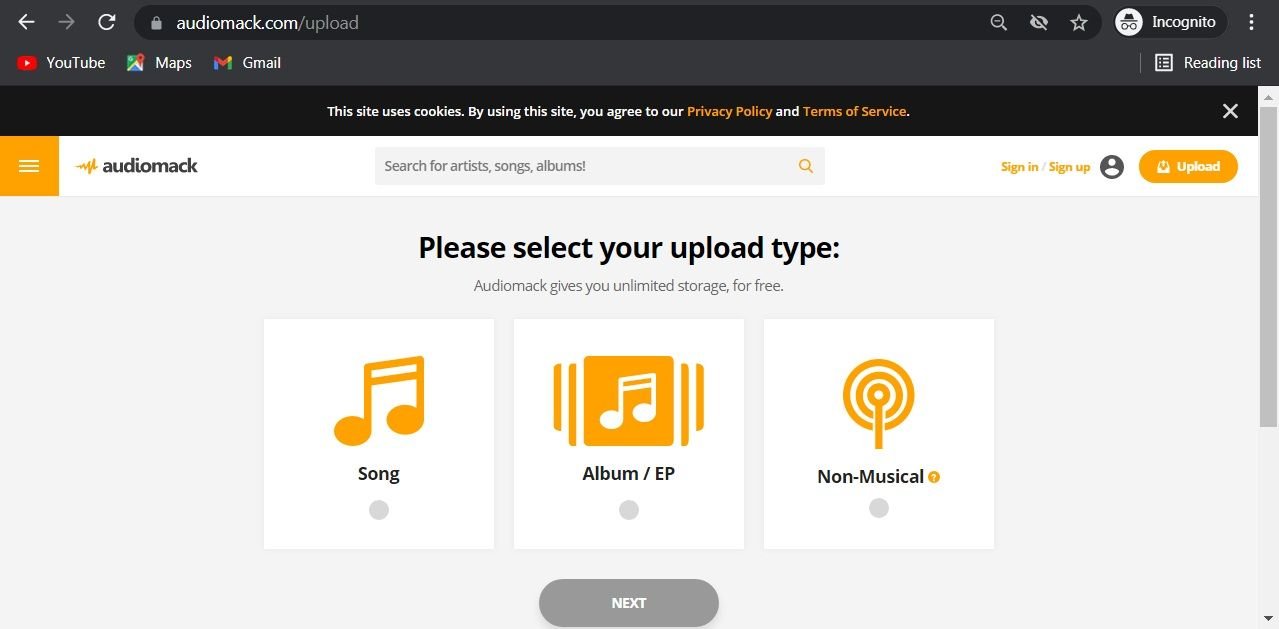
Task: Select the Album / EP radio button
Action: pos(629,510)
